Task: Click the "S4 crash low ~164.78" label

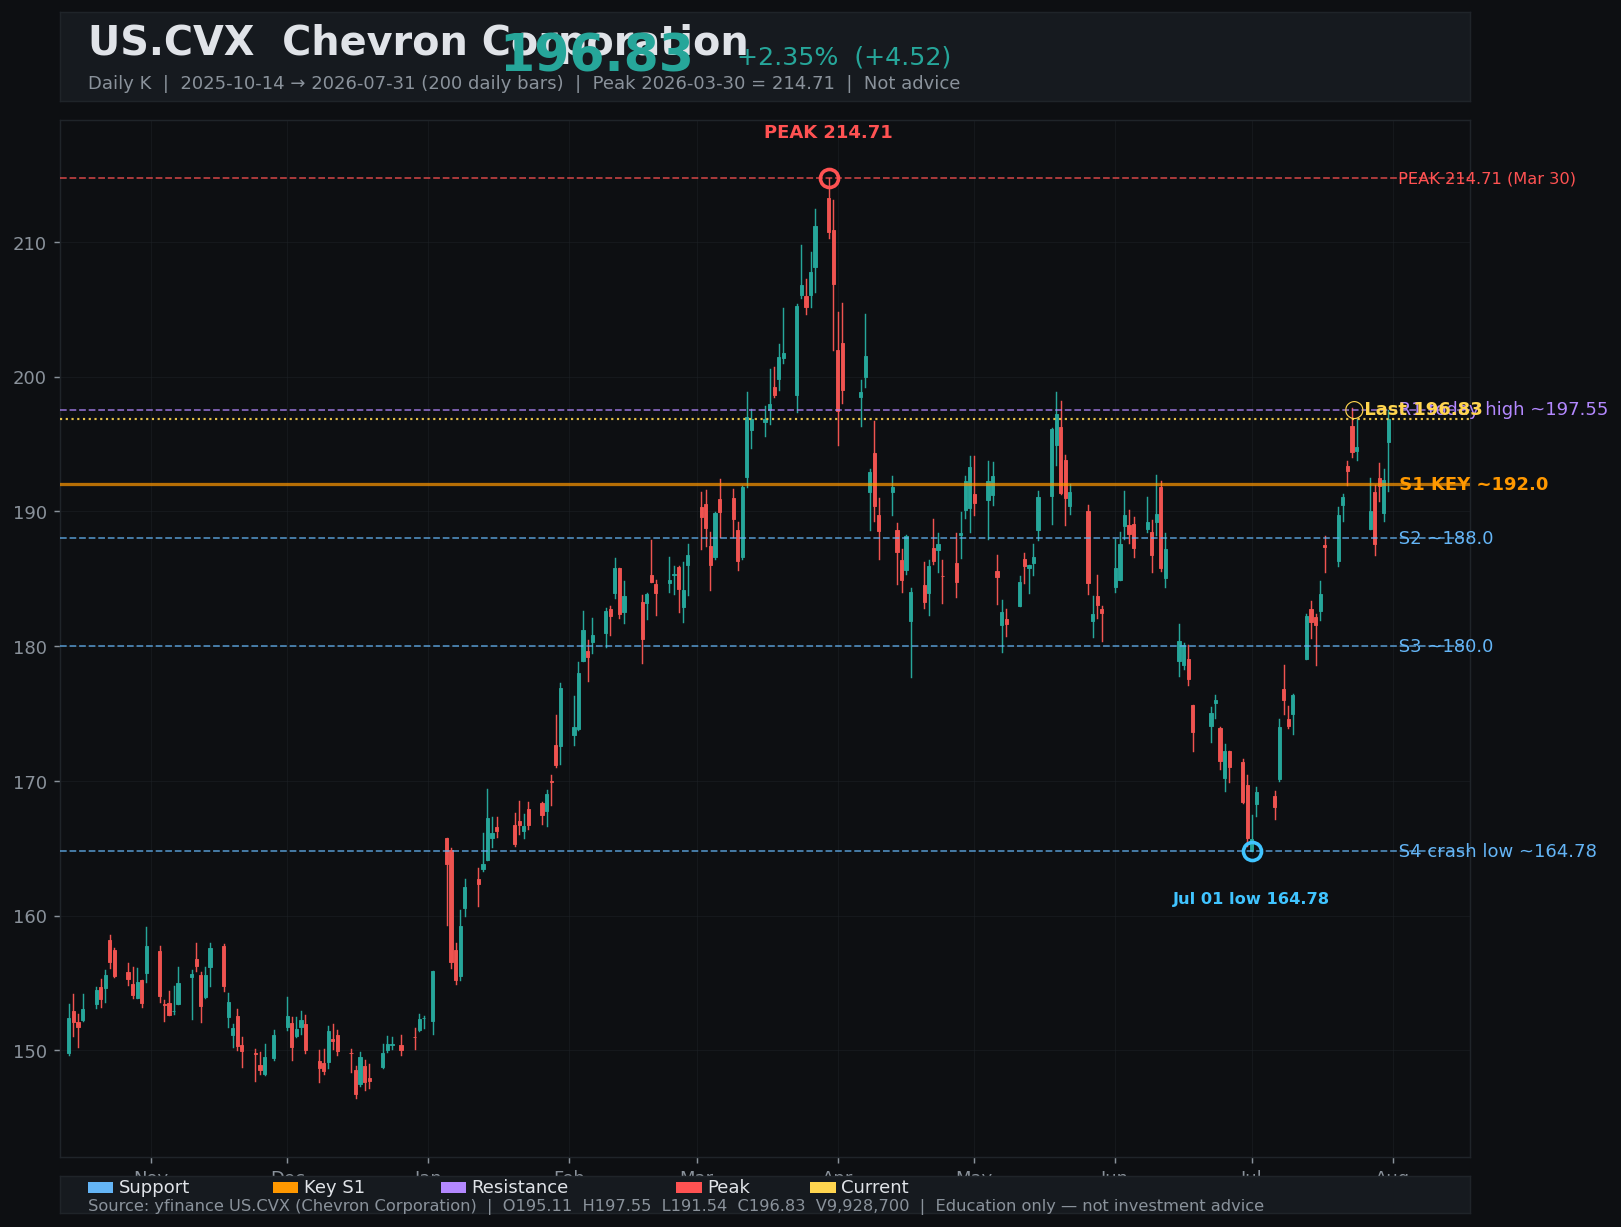Action: (1497, 851)
